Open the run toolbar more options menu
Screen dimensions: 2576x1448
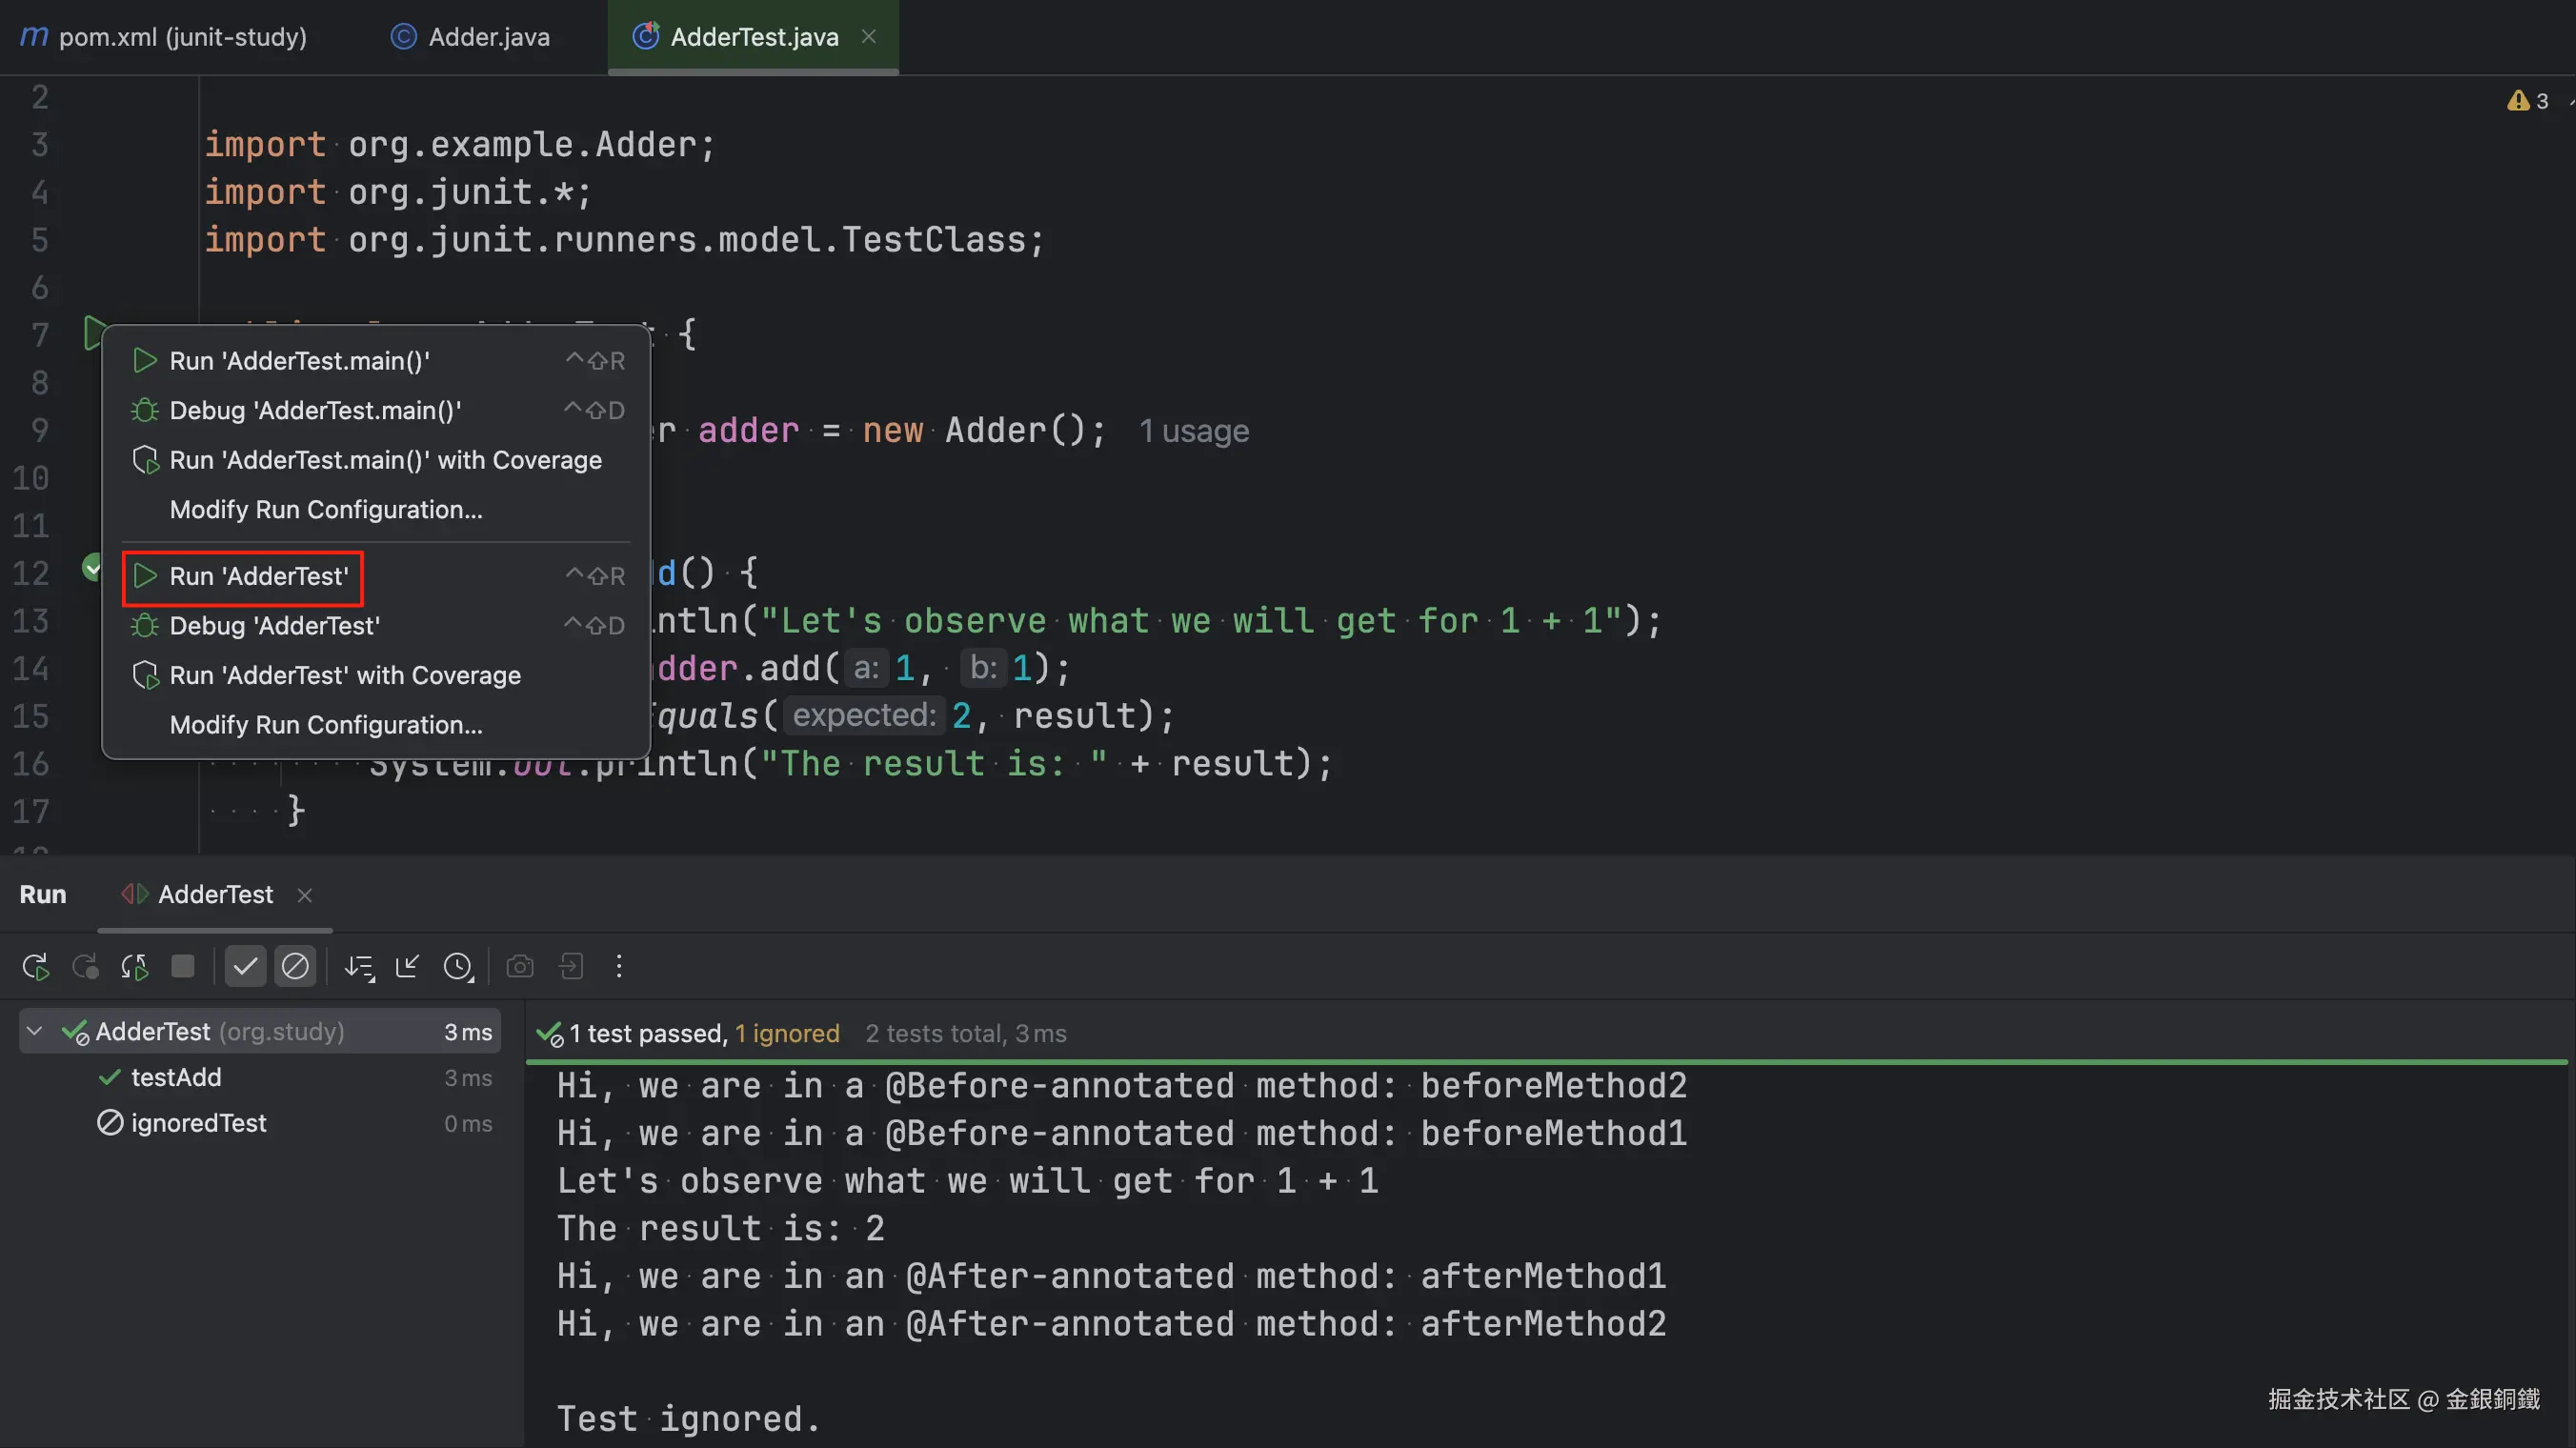point(619,966)
